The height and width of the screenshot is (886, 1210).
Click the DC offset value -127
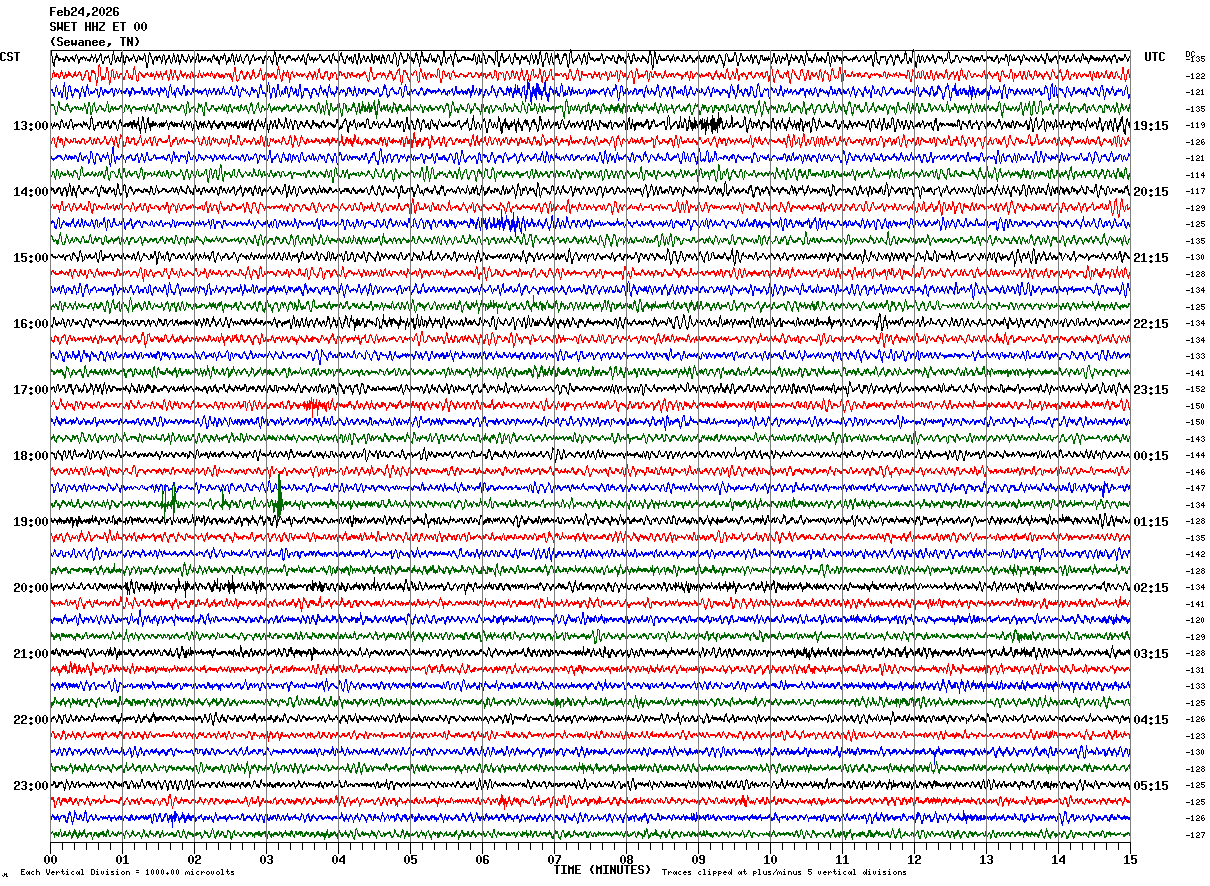point(1195,835)
